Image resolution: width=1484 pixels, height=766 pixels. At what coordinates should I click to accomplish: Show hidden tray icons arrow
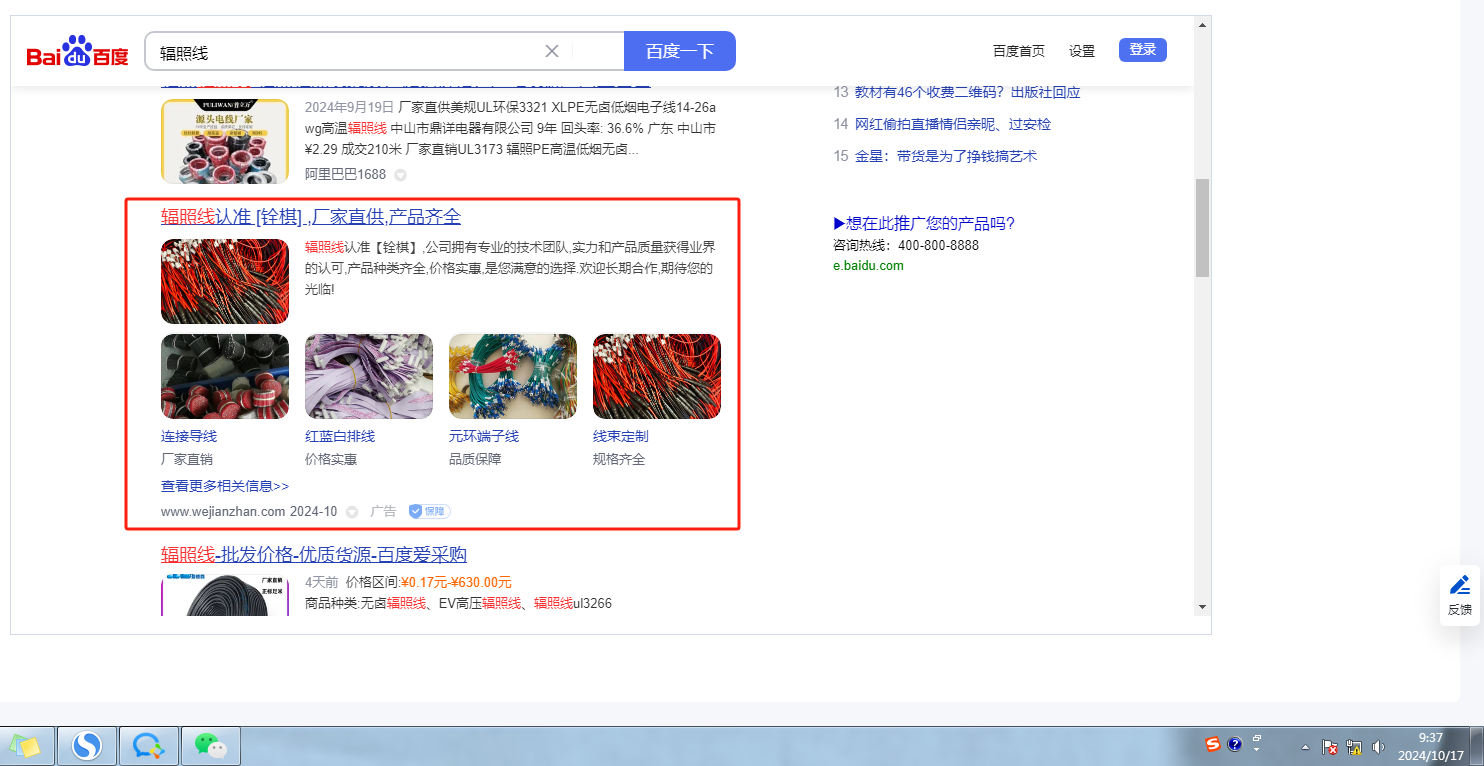click(1304, 747)
